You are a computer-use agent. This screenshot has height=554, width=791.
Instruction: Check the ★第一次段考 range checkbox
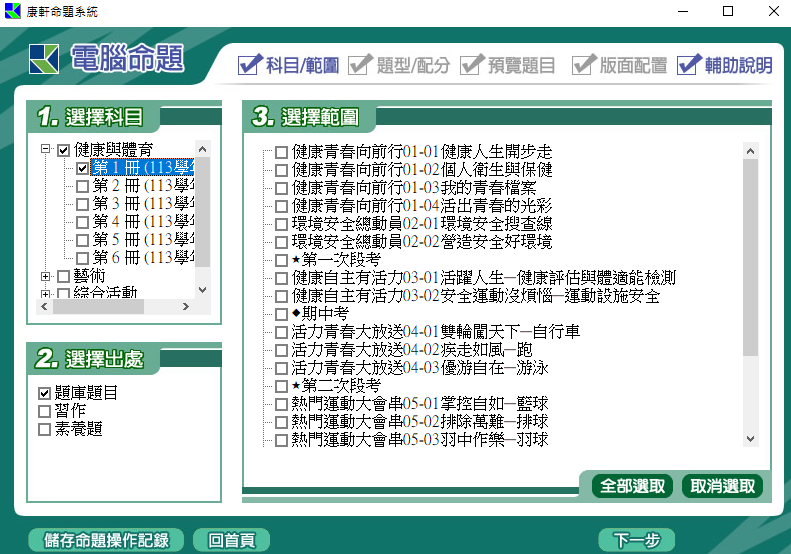point(281,260)
